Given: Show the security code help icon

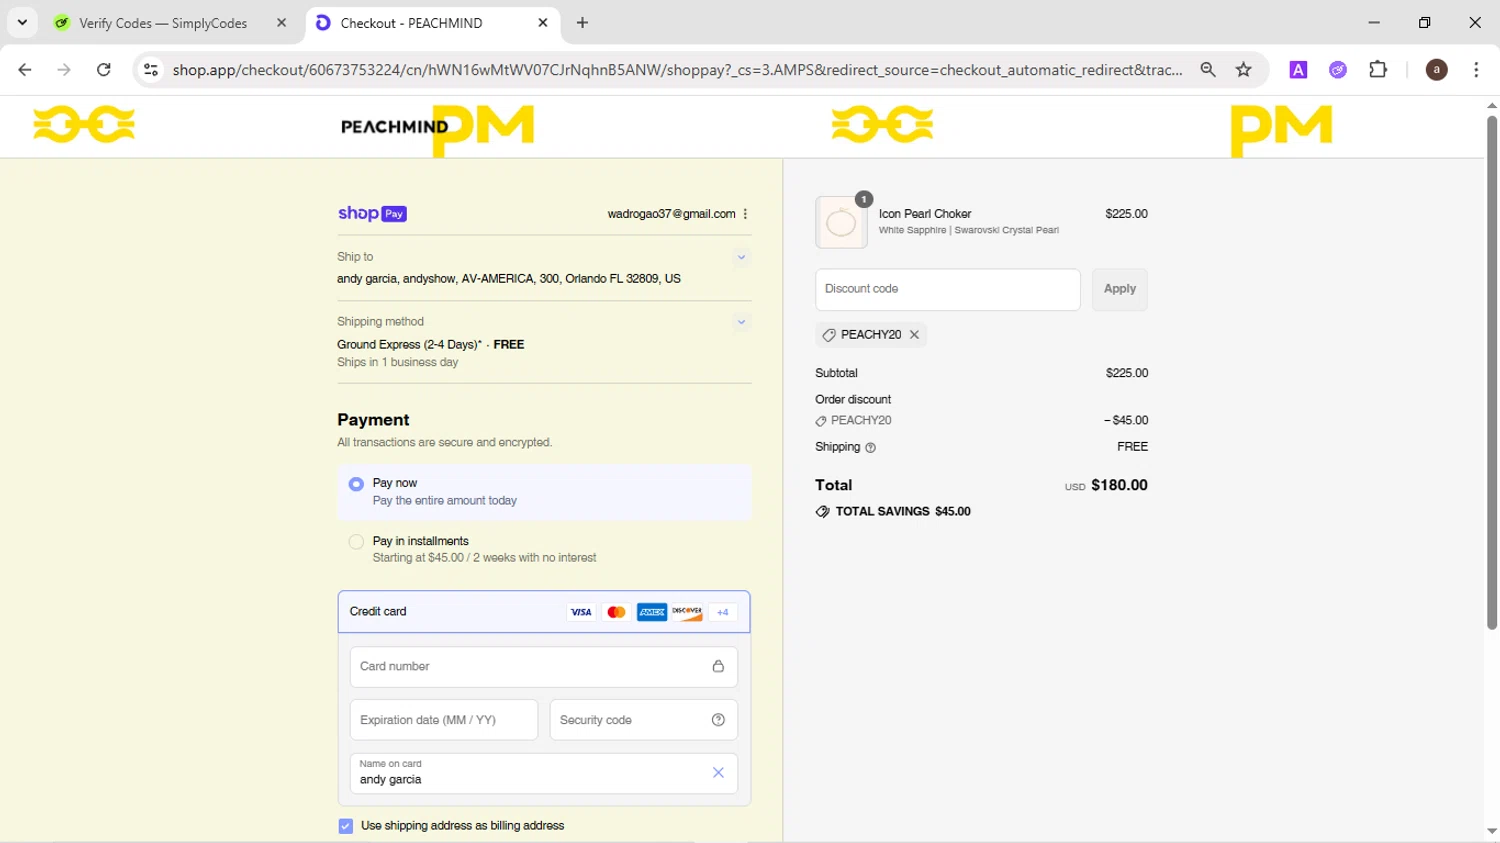Looking at the screenshot, I should pos(718,720).
